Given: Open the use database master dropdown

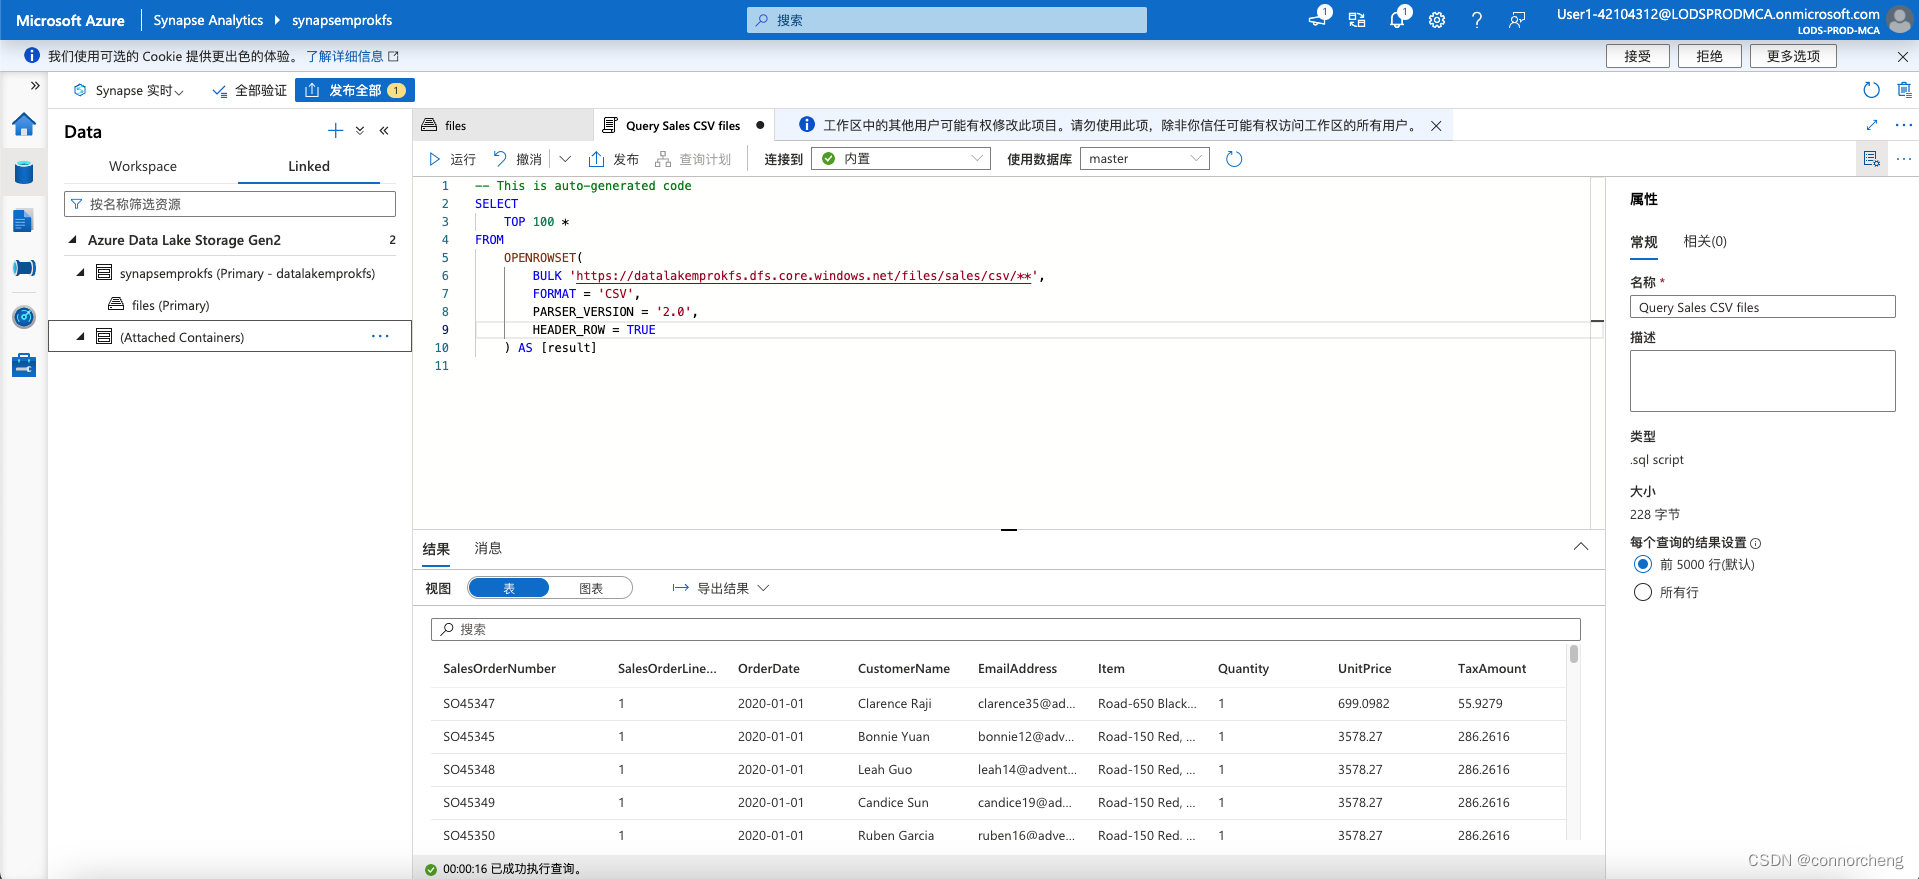Looking at the screenshot, I should [1145, 159].
